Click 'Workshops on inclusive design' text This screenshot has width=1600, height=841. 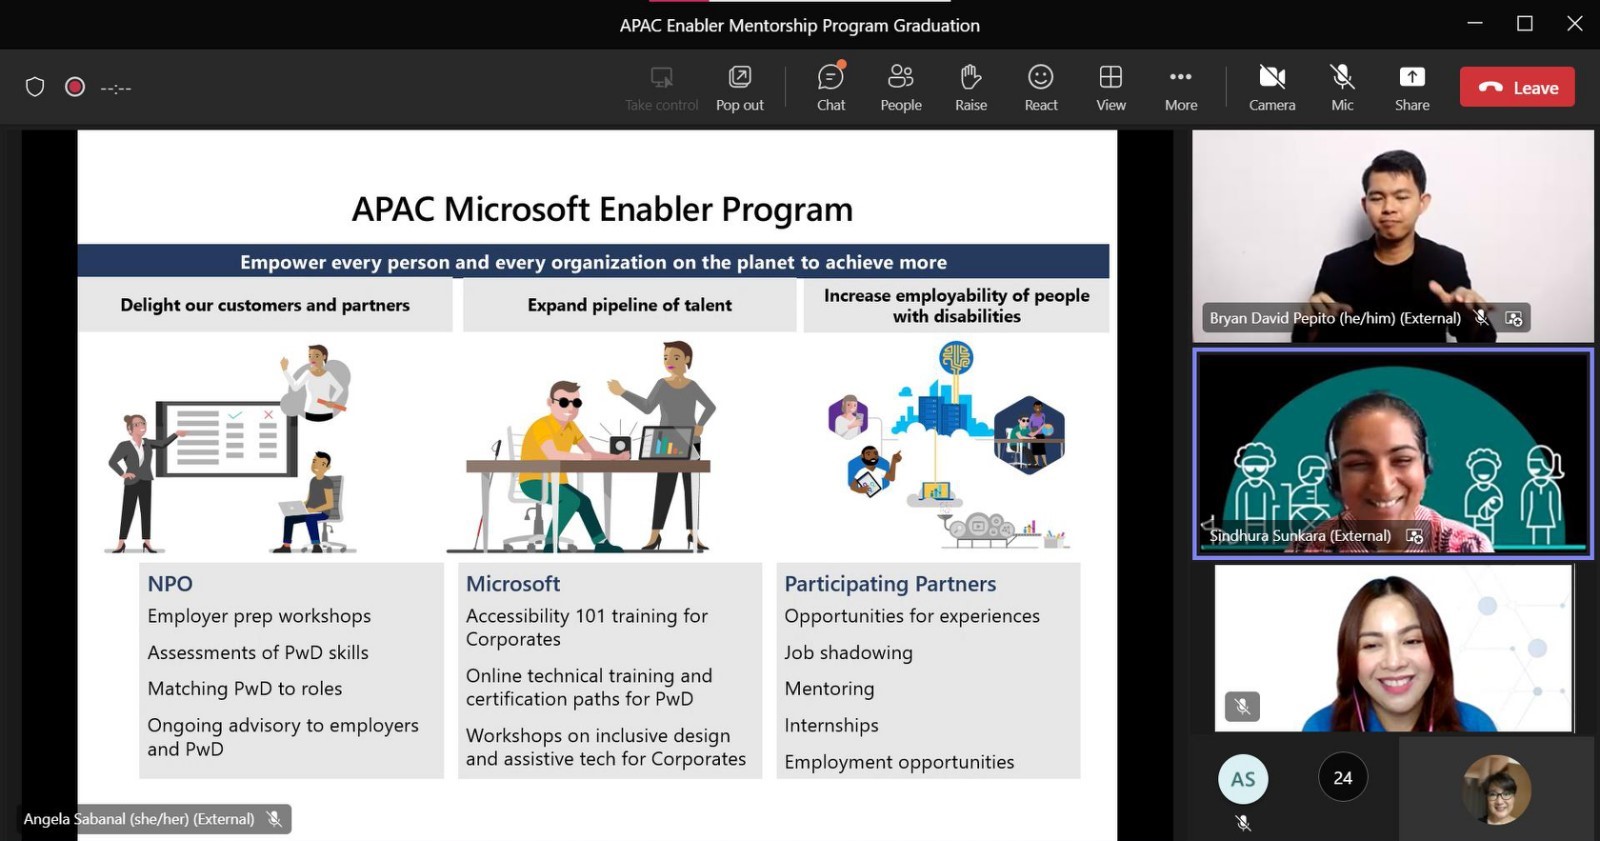(606, 747)
